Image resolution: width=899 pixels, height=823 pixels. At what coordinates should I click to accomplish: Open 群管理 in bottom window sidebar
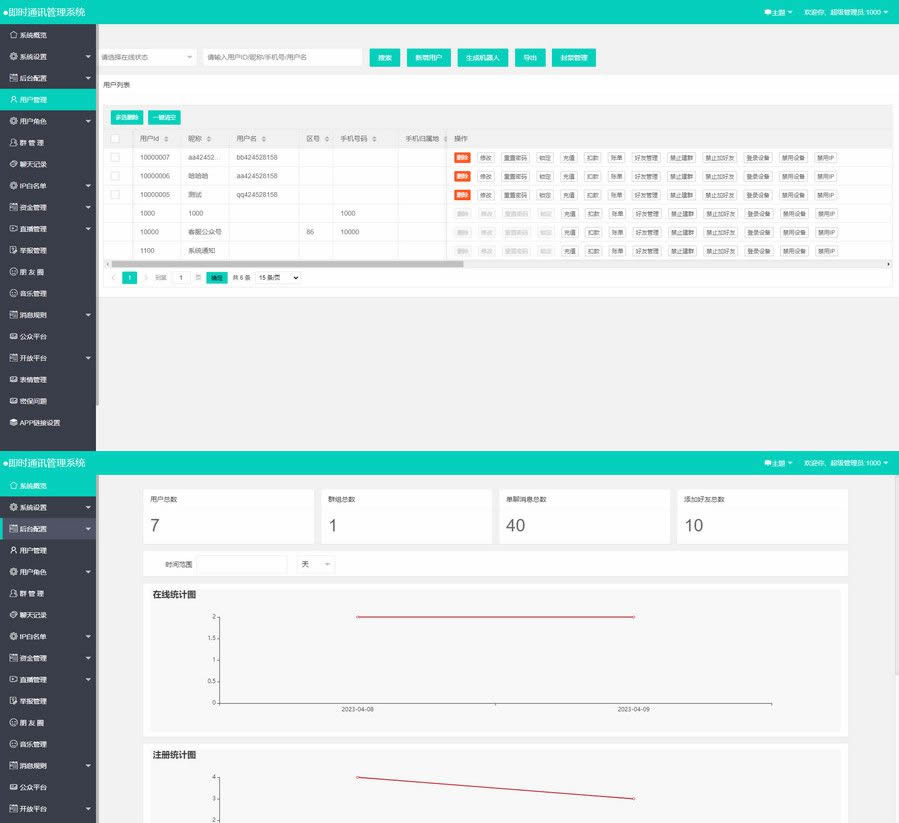tap(48, 593)
